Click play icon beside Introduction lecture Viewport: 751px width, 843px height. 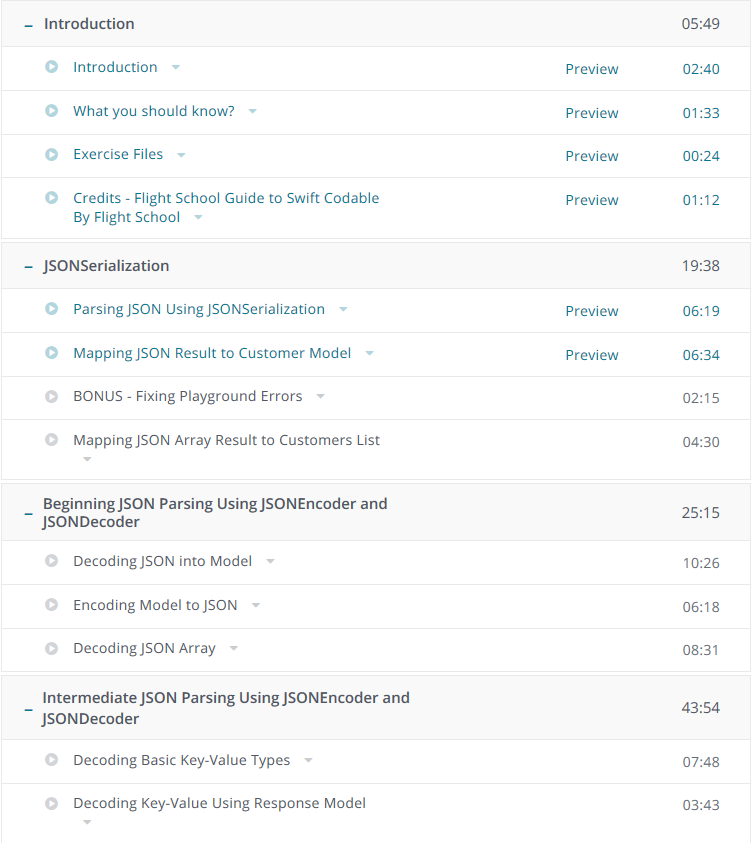(52, 67)
